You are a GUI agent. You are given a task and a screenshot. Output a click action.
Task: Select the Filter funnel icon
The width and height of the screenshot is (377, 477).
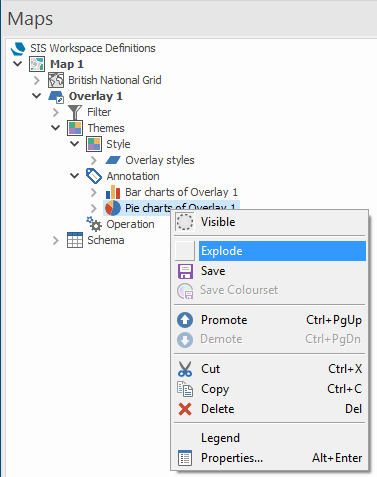coord(75,112)
